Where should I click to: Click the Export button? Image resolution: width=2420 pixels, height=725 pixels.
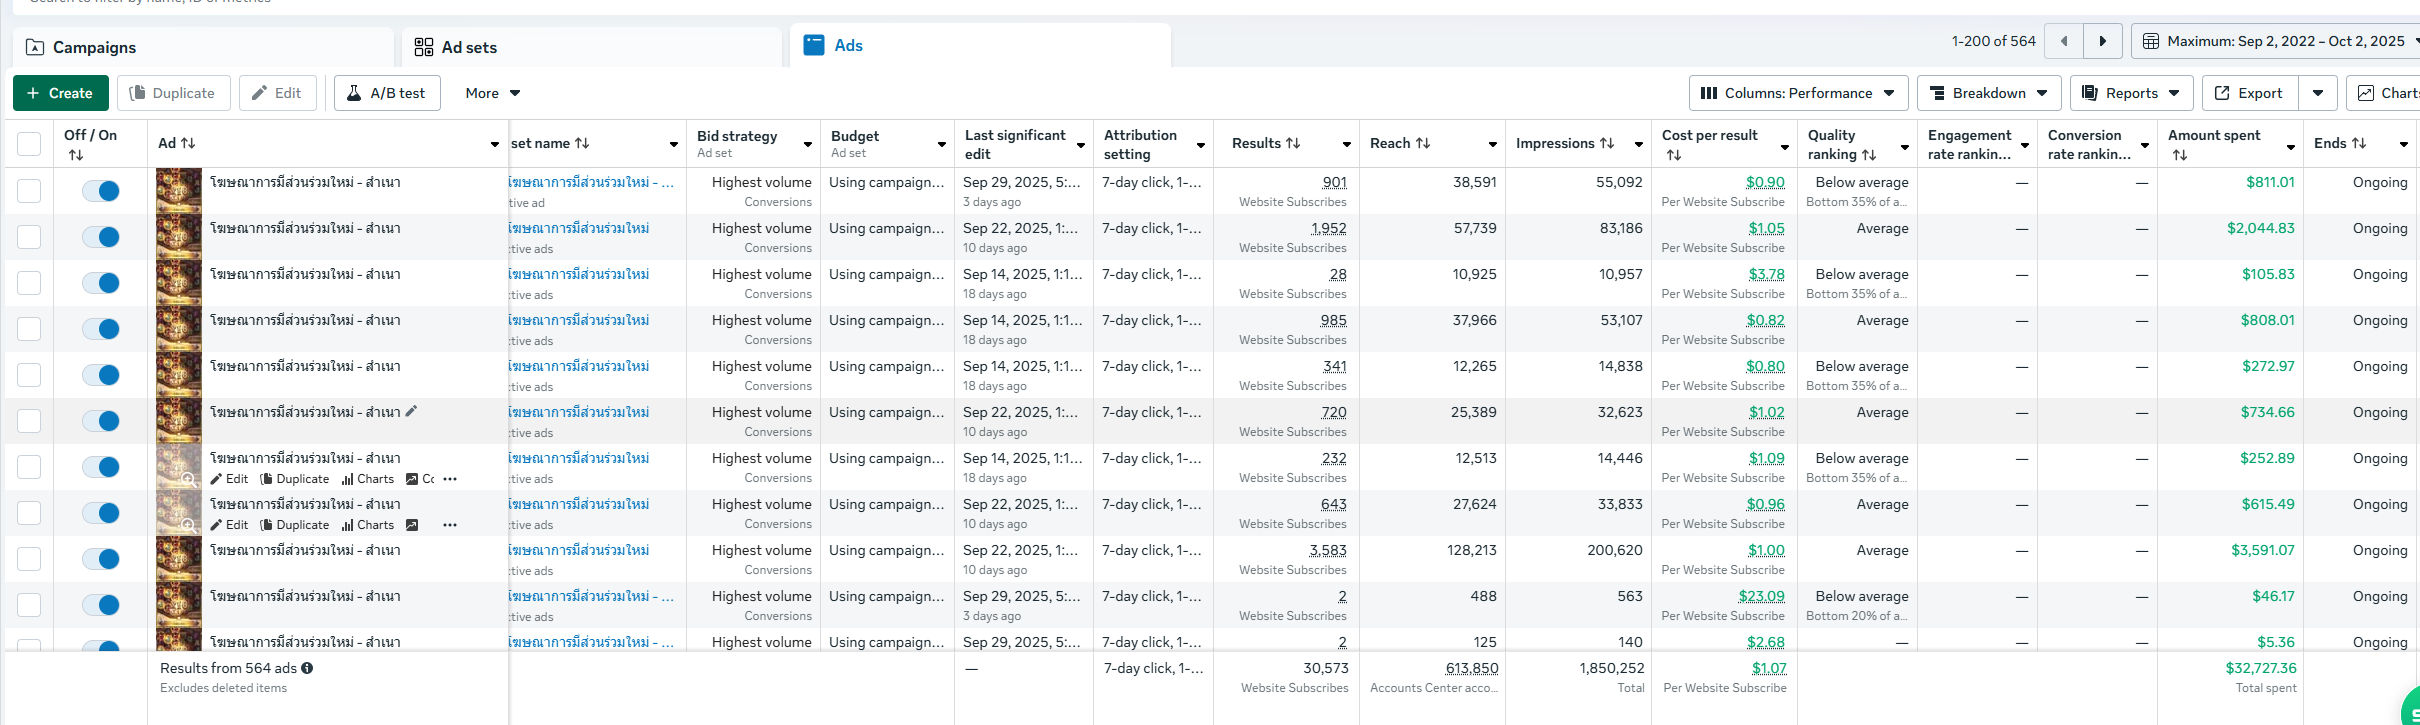coord(2249,93)
